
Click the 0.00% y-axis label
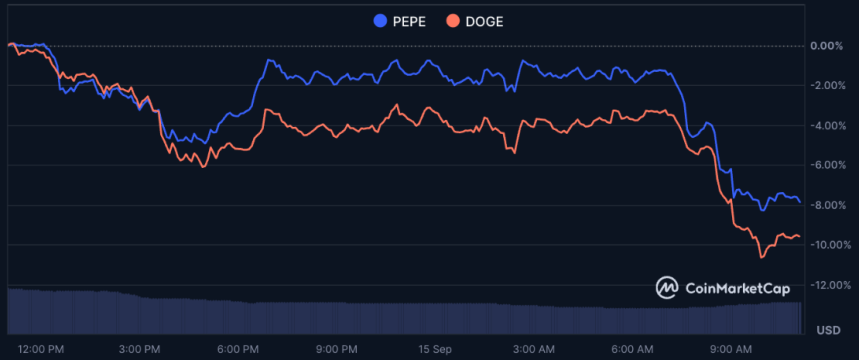point(827,45)
